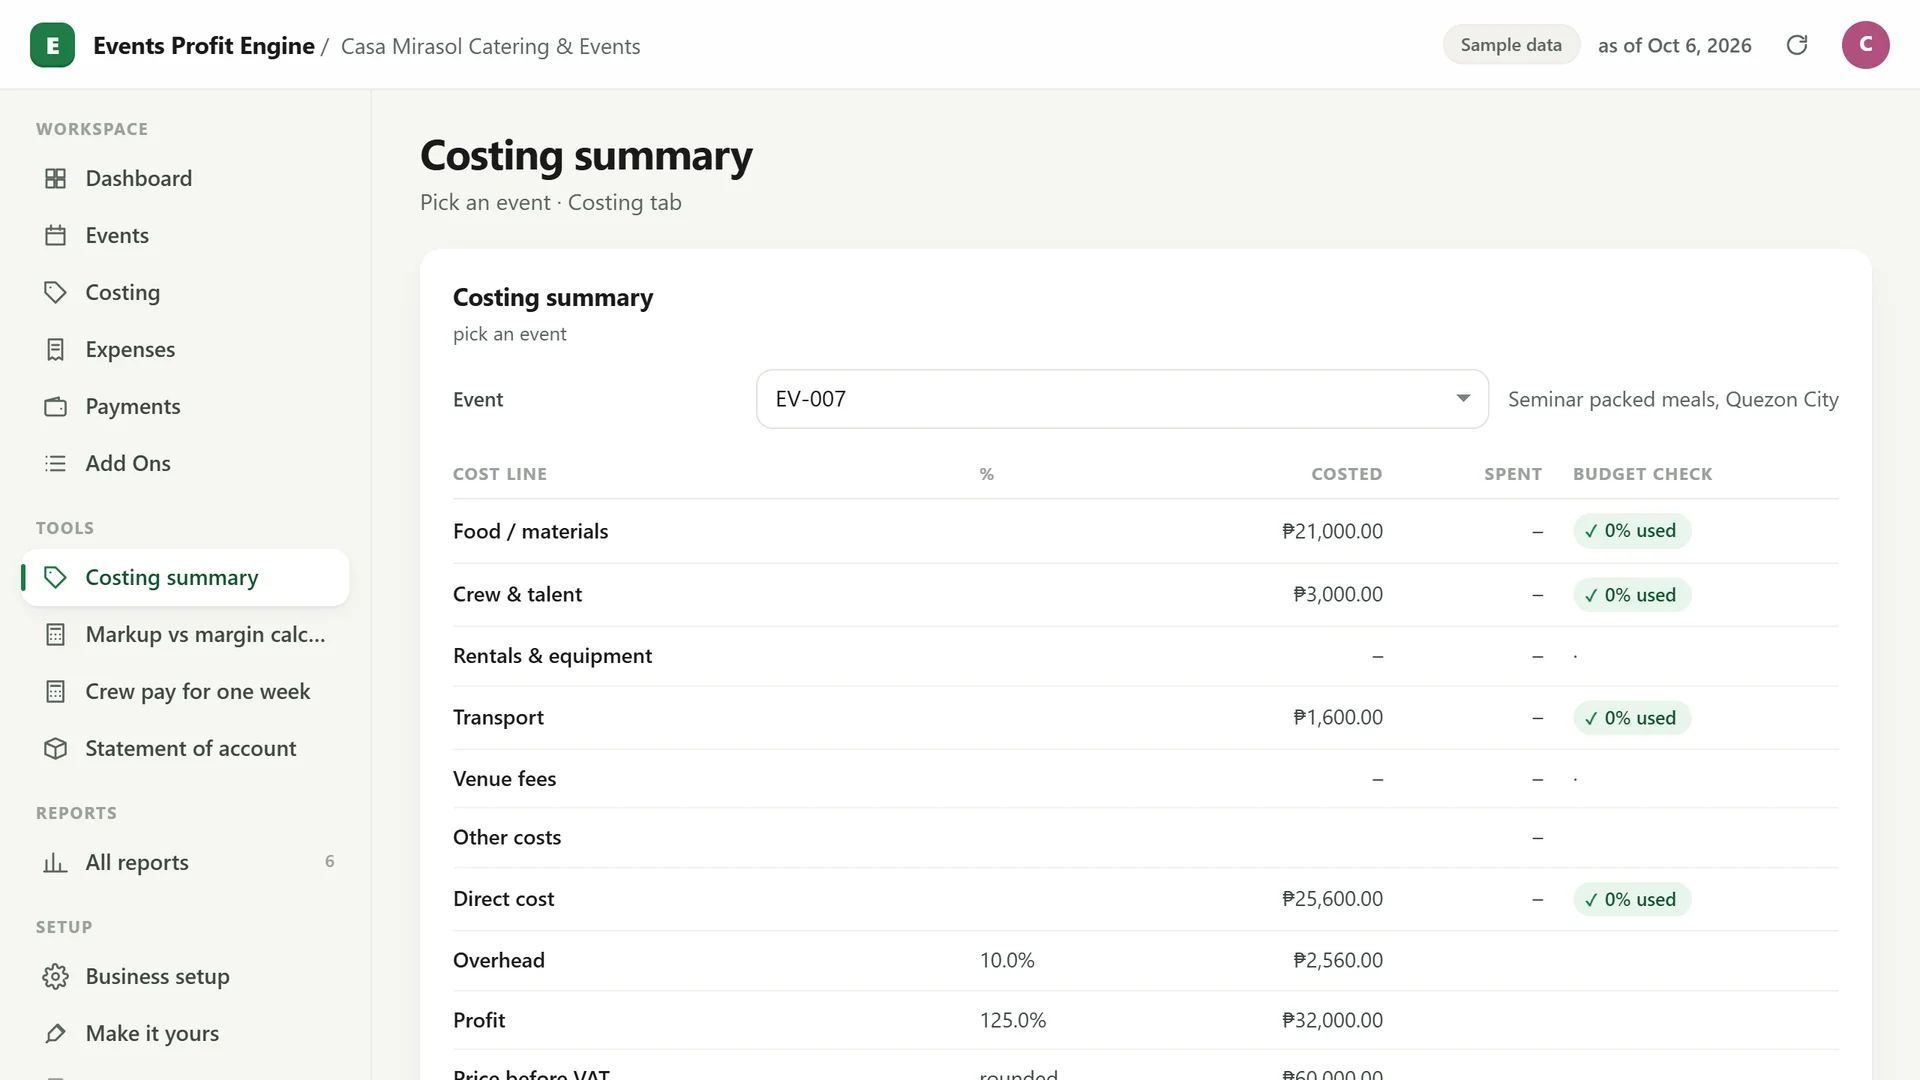Screen dimensions: 1920x1080
Task: Click the Costing summary tag icon
Action: pos(56,577)
